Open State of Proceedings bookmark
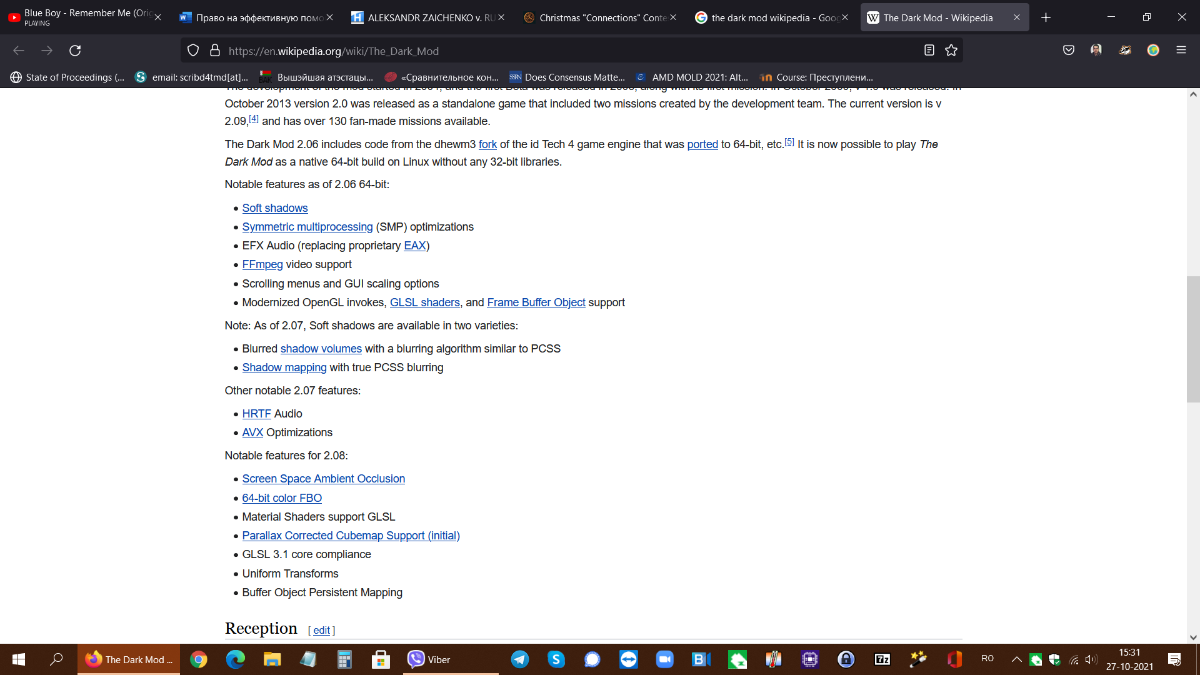1200x675 pixels. tap(67, 77)
